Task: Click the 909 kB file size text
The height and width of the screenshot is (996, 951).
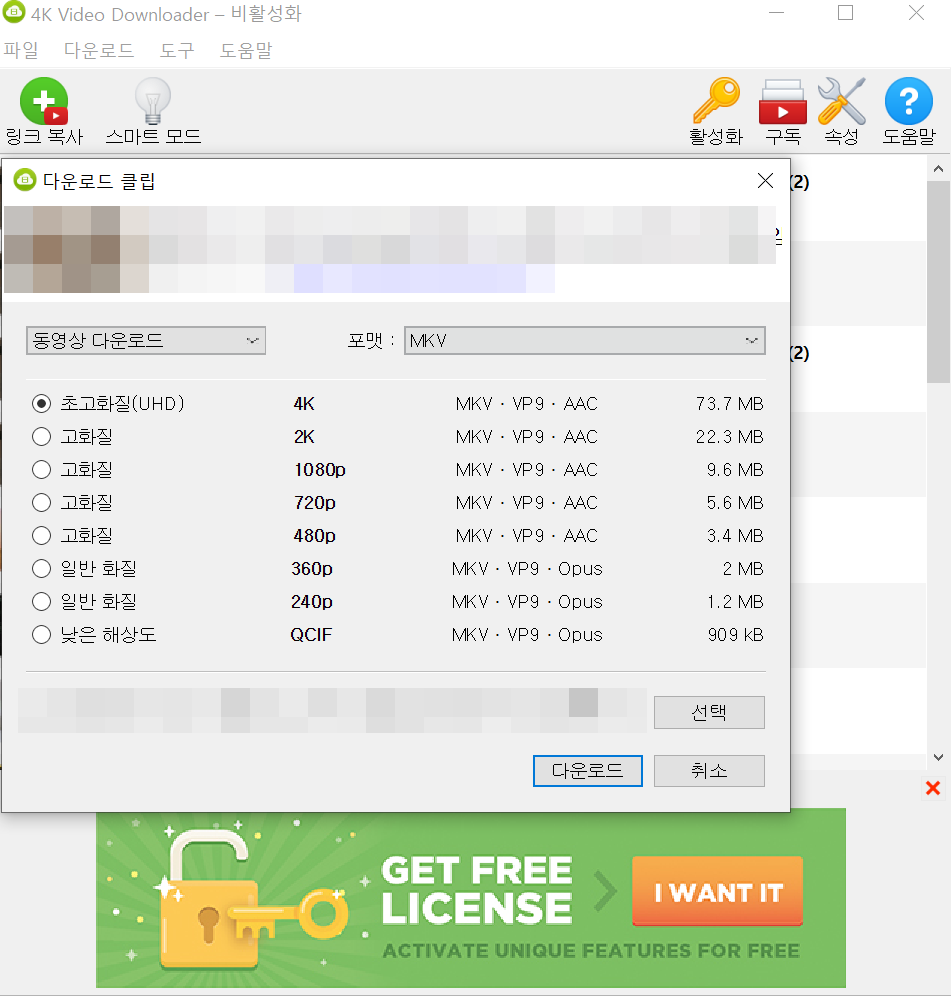Action: pyautogui.click(x=736, y=635)
